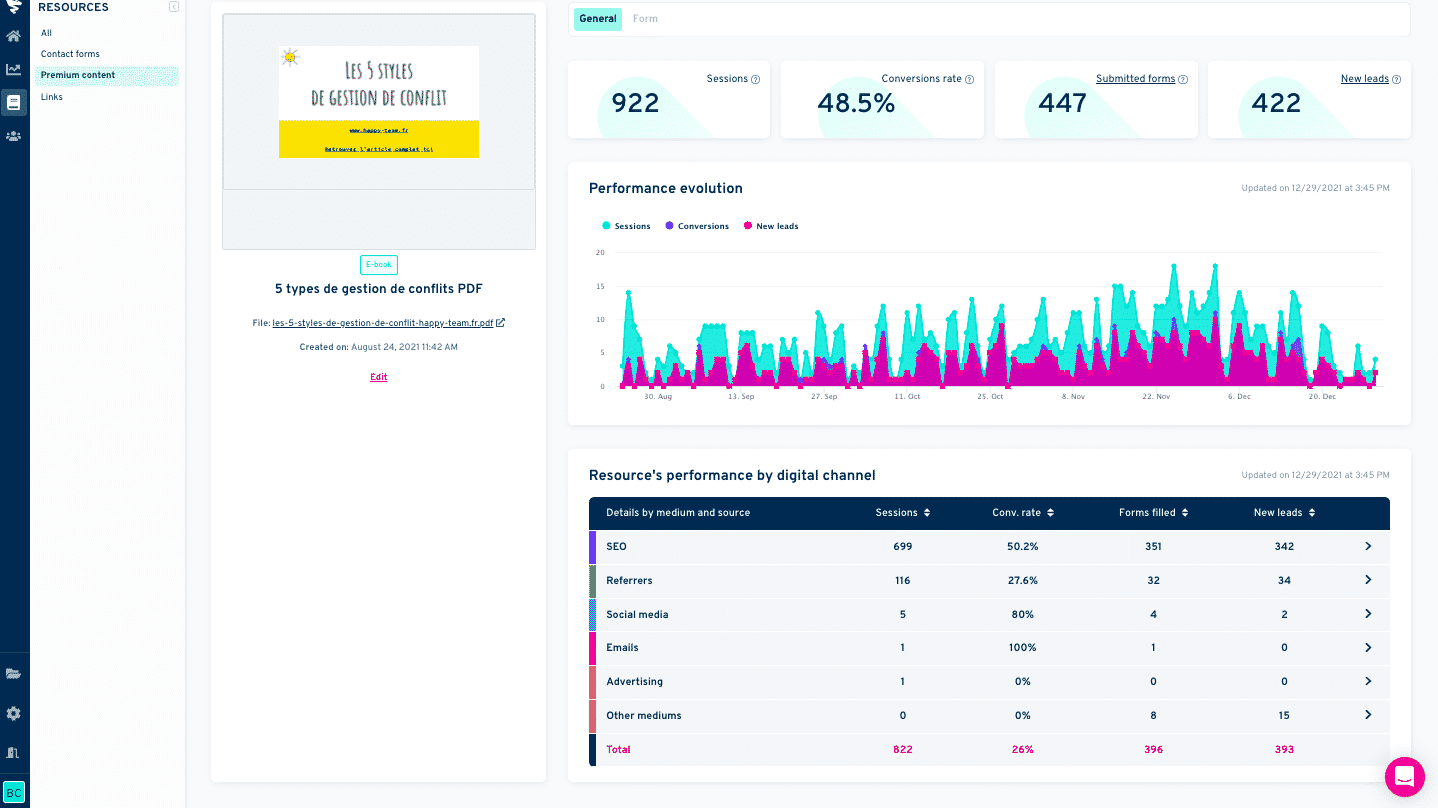Click the app logo at sidebar top
The height and width of the screenshot is (808, 1438).
[14, 6]
